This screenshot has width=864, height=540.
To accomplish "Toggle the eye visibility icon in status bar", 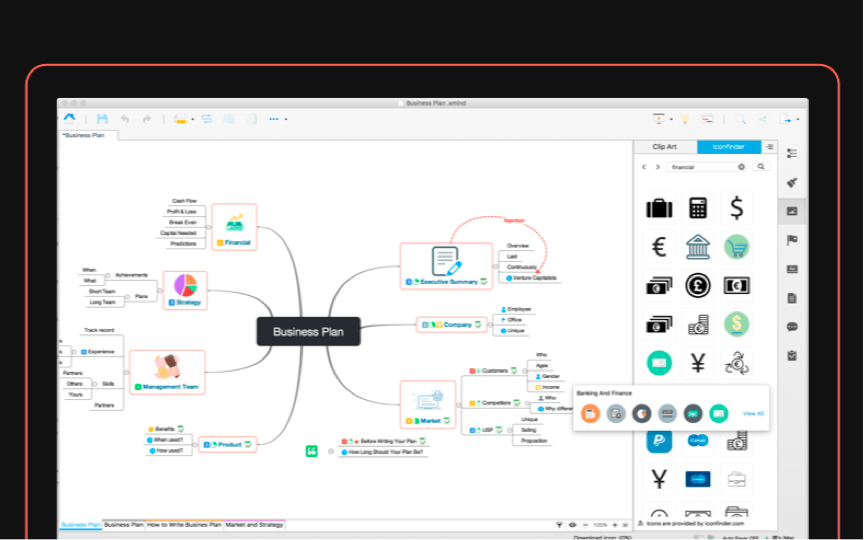I will 572,524.
